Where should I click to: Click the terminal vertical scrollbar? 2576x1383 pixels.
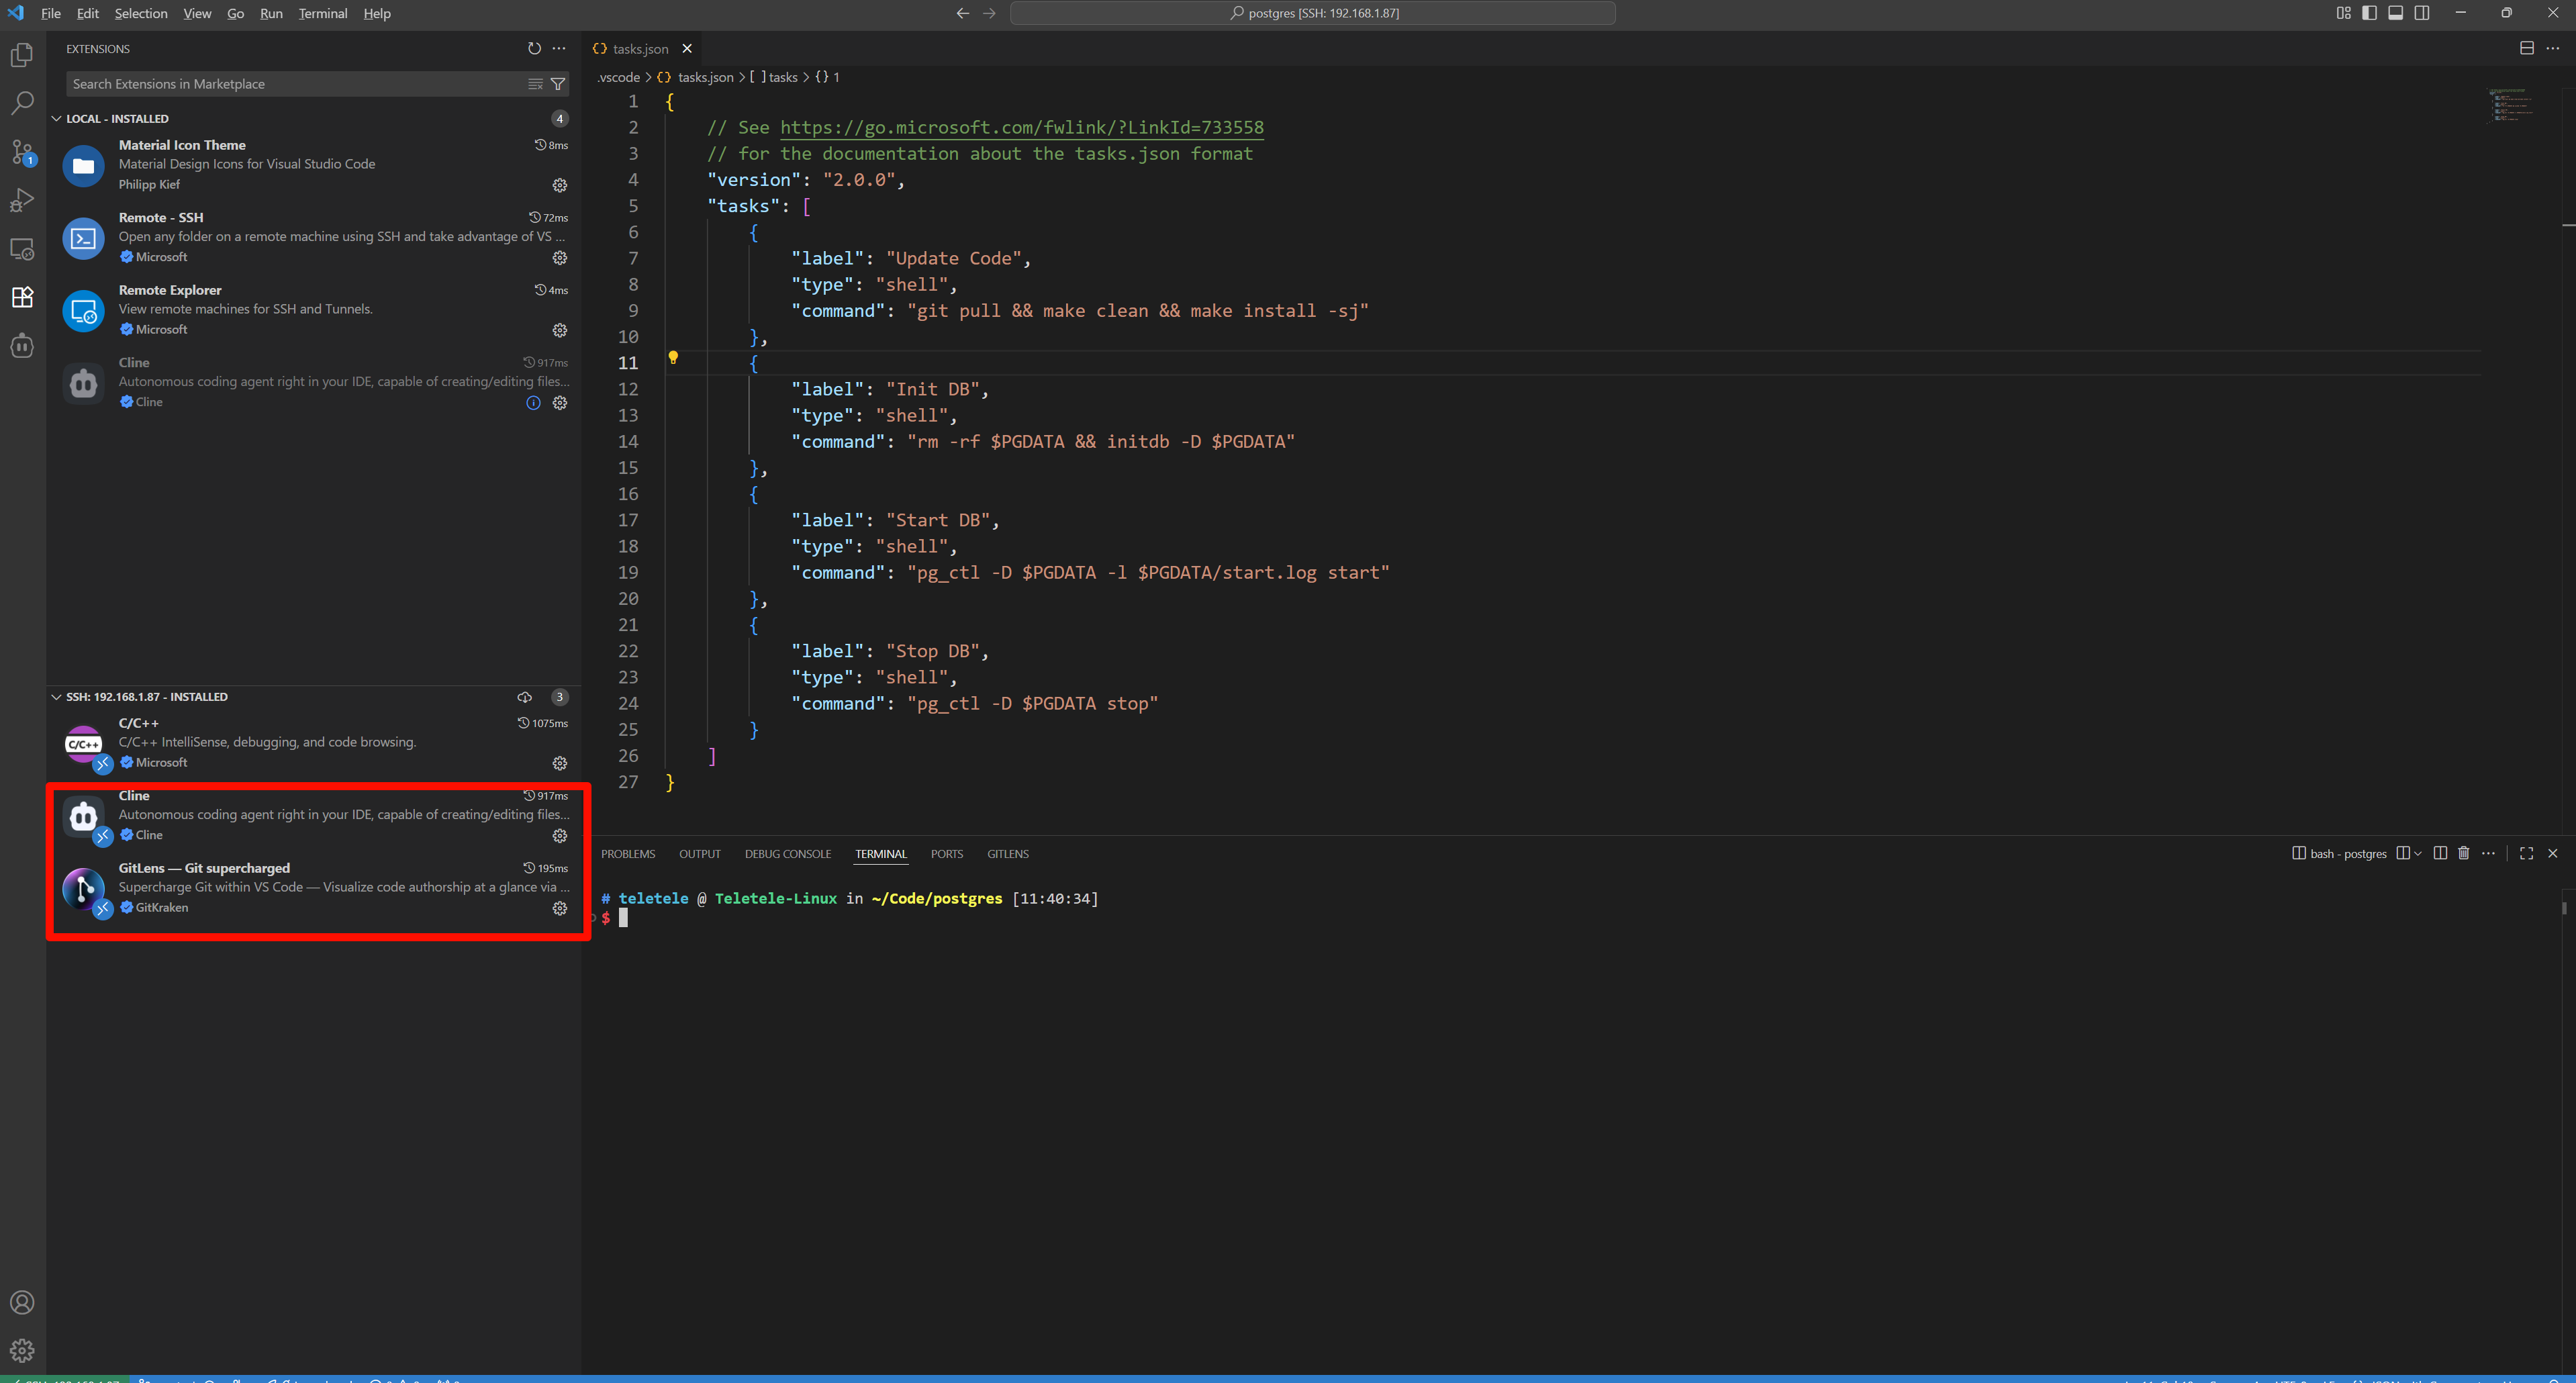point(2564,909)
